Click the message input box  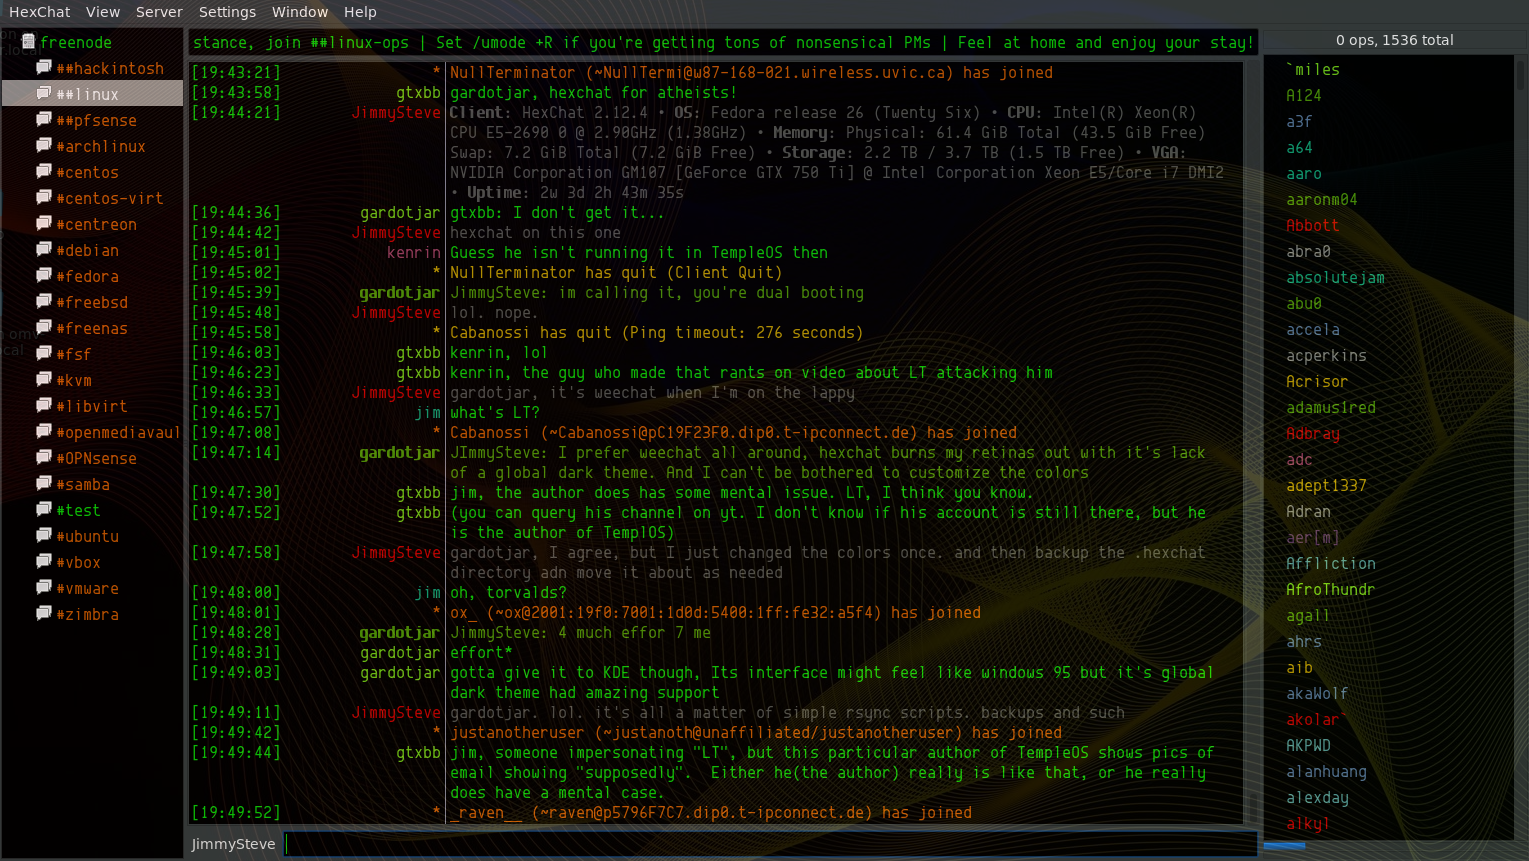pos(770,844)
